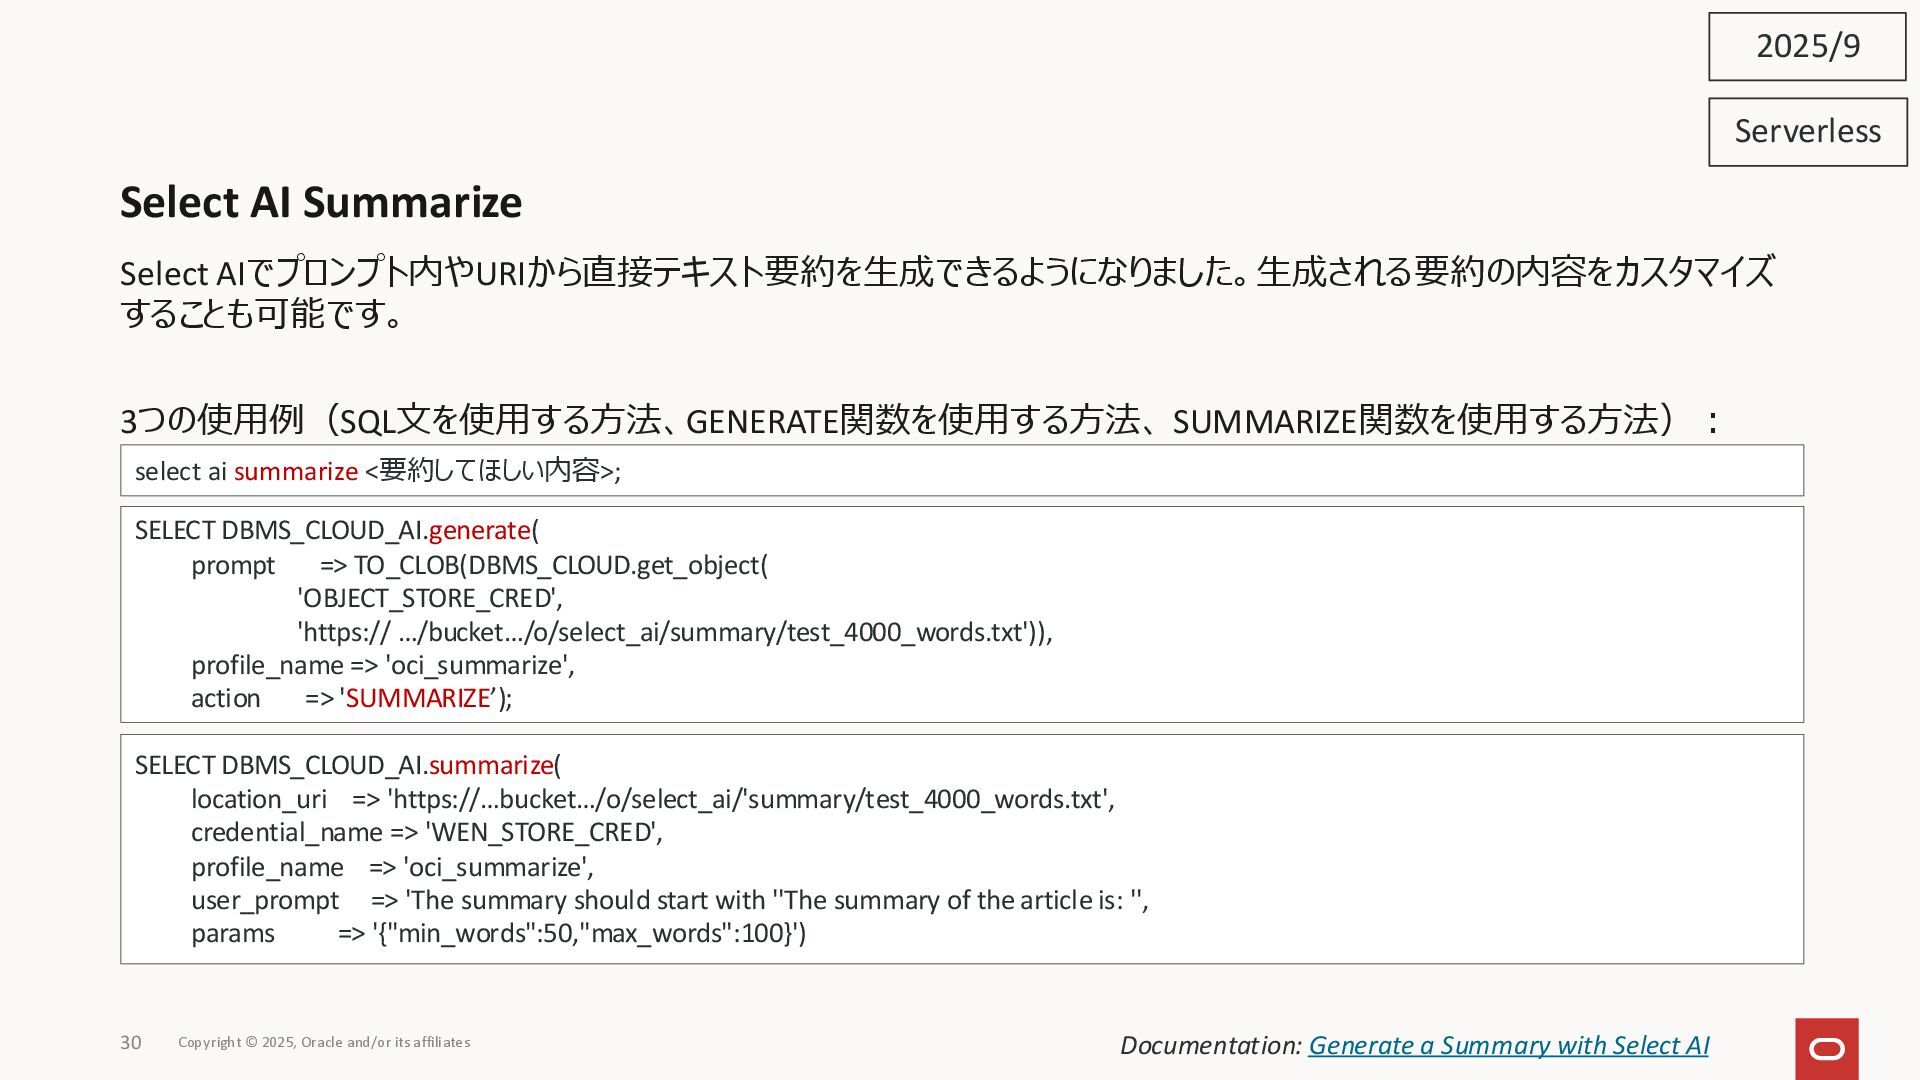This screenshot has width=1920, height=1080.
Task: Click the Oracle copyright footer text
Action: [x=324, y=1042]
